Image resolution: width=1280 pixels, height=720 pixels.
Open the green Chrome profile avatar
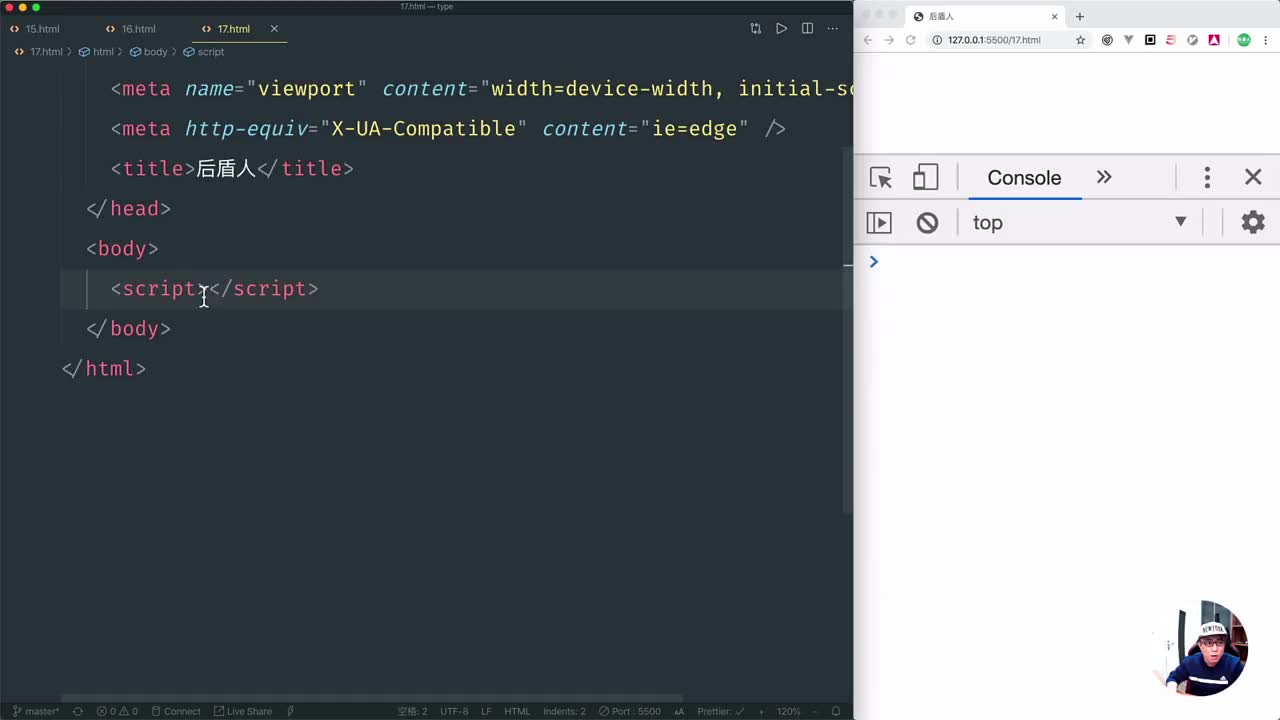pos(1244,40)
